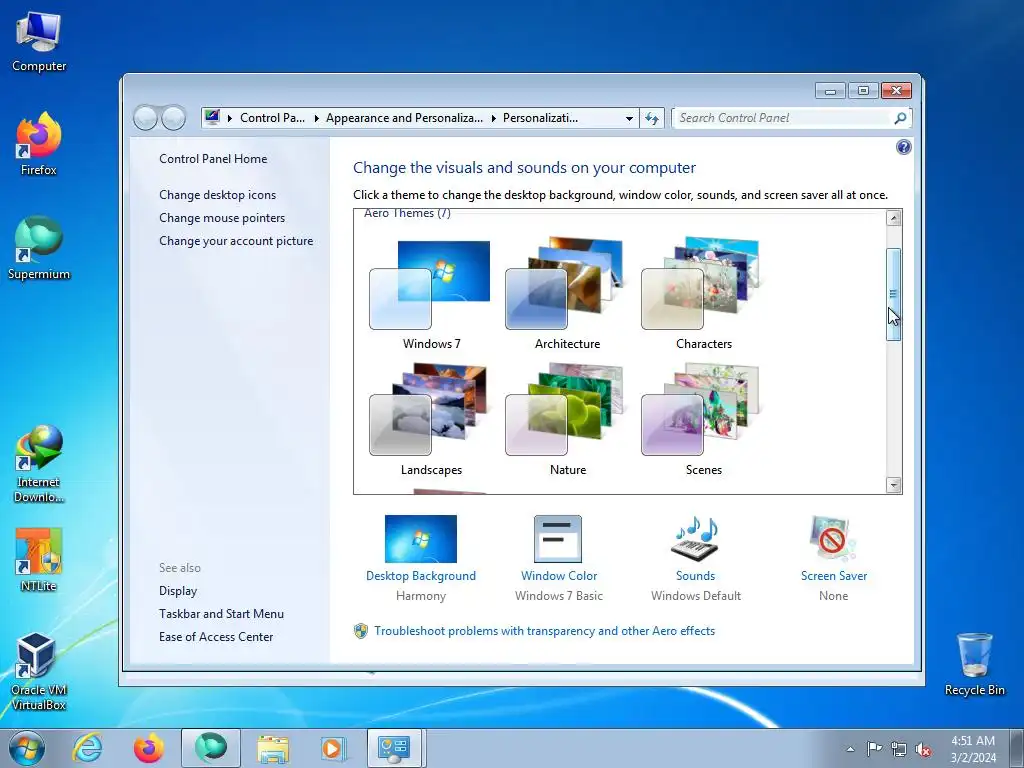Click the Window Color text link

[x=558, y=576]
